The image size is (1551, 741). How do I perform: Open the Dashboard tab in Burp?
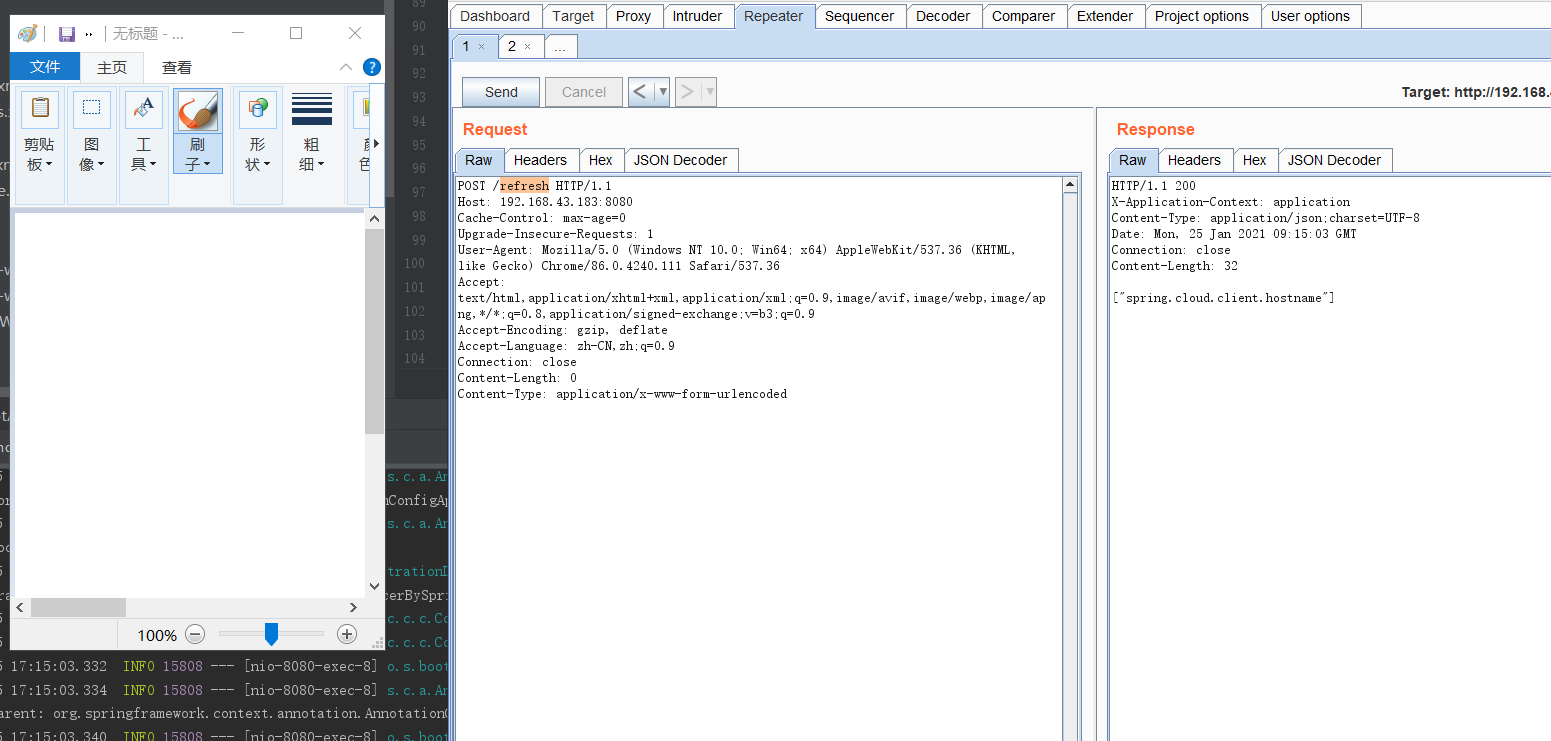point(495,16)
